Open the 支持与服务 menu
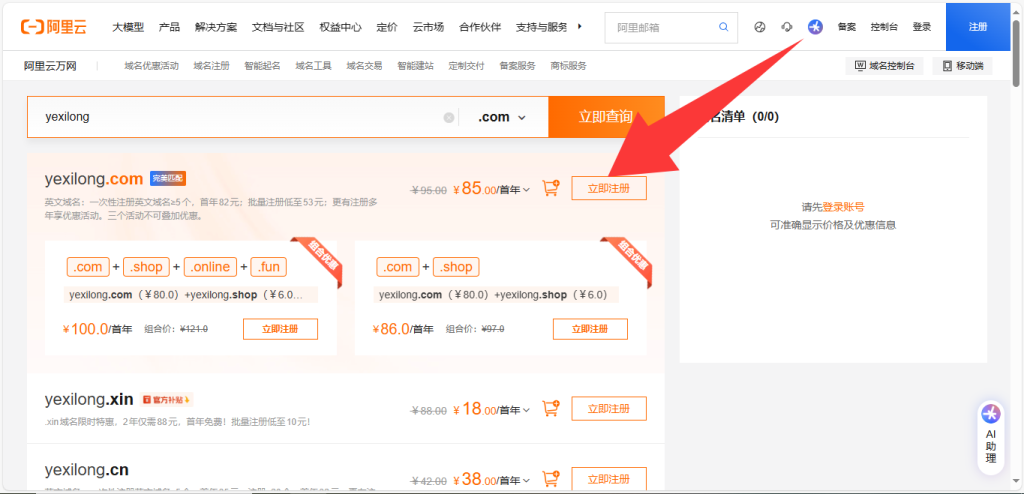 point(541,27)
